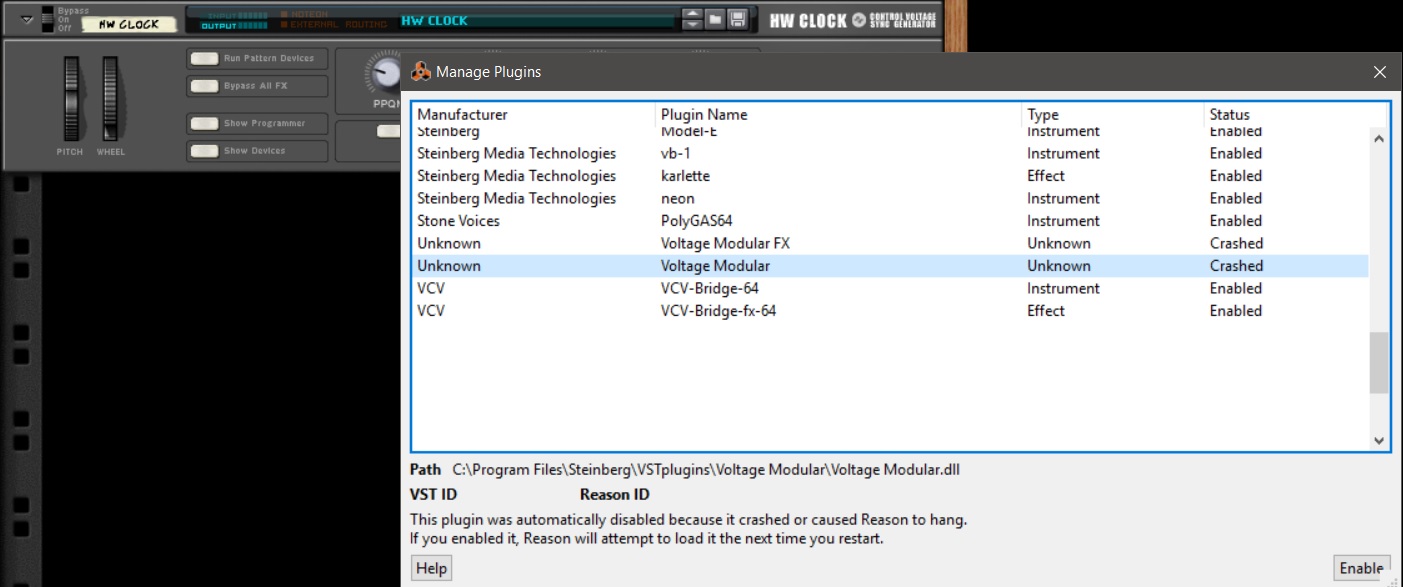Image resolution: width=1403 pixels, height=587 pixels.
Task: Click Enabled status of neon row
Action: point(1235,199)
